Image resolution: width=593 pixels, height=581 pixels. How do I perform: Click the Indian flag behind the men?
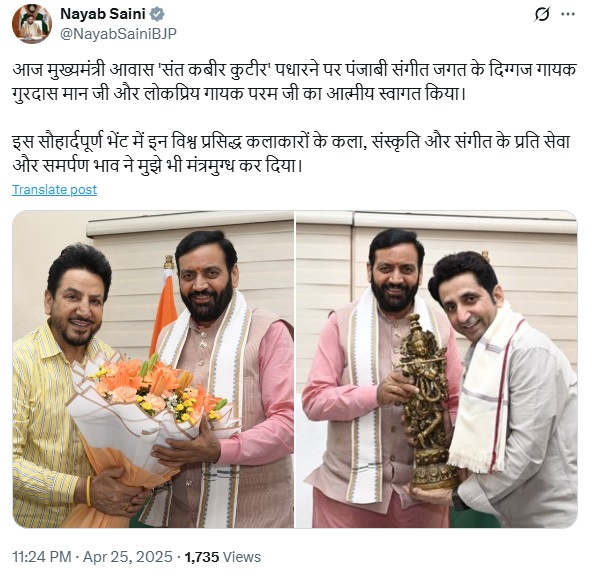pos(164,306)
